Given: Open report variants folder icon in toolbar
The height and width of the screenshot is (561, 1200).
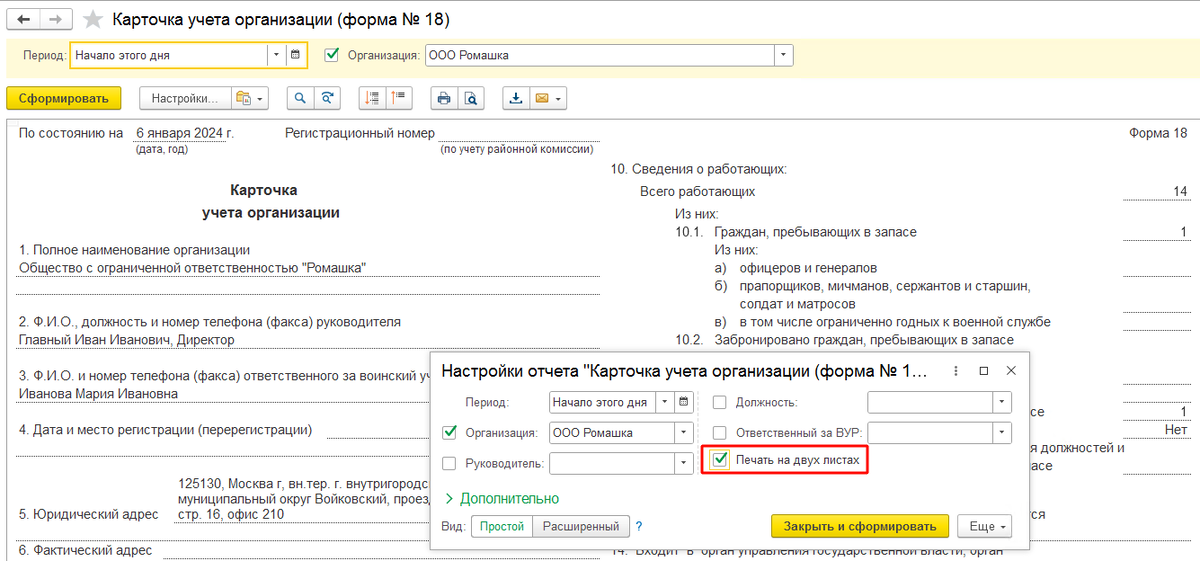Looking at the screenshot, I should [243, 98].
